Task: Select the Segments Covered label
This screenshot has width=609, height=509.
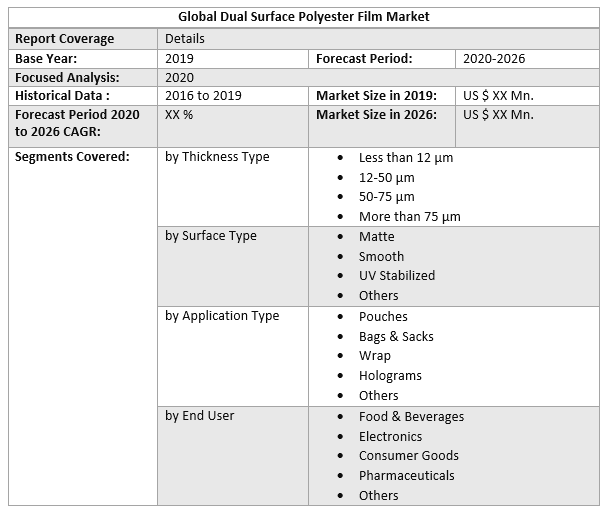Action: tap(72, 157)
